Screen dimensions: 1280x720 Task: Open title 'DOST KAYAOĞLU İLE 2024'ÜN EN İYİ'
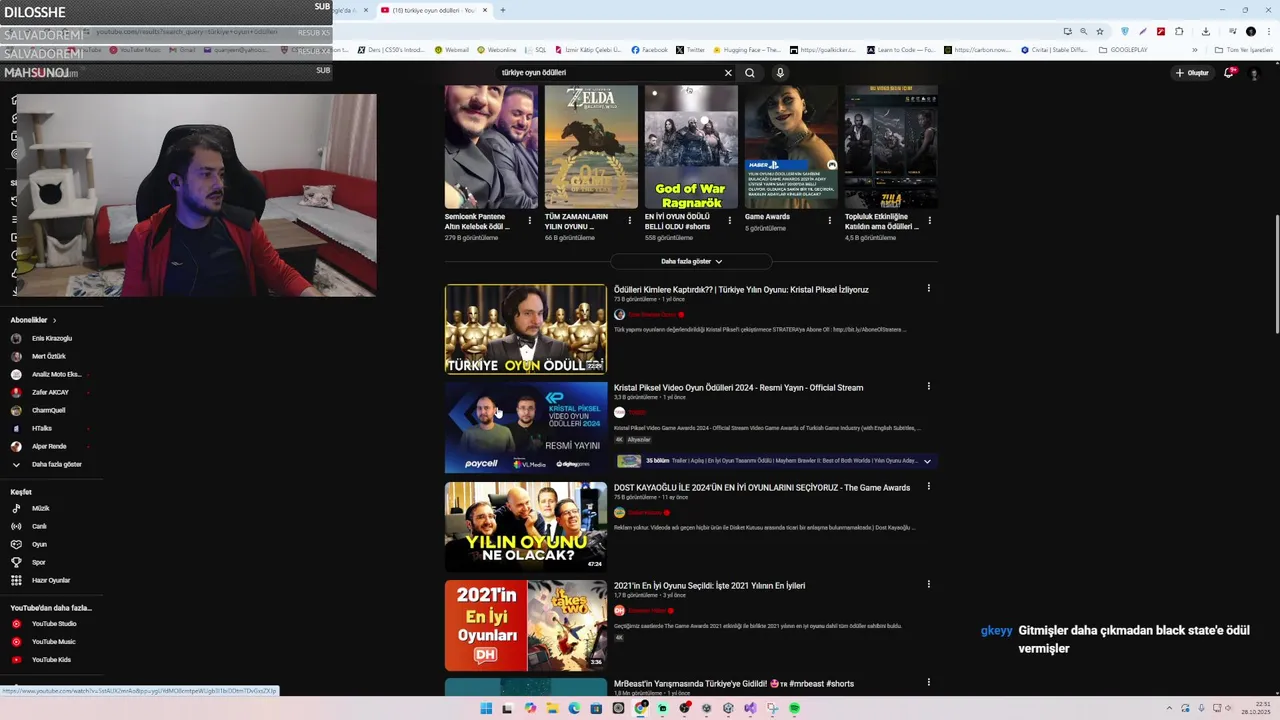pyautogui.click(x=762, y=488)
